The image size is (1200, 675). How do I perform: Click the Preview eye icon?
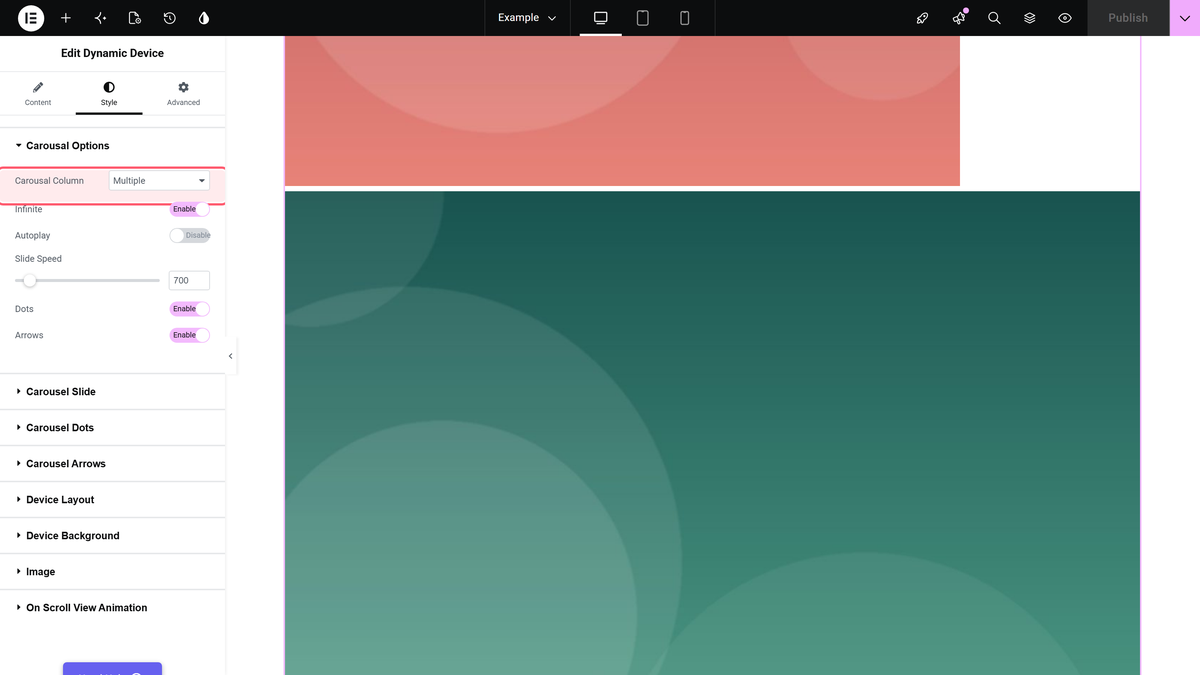[1065, 18]
